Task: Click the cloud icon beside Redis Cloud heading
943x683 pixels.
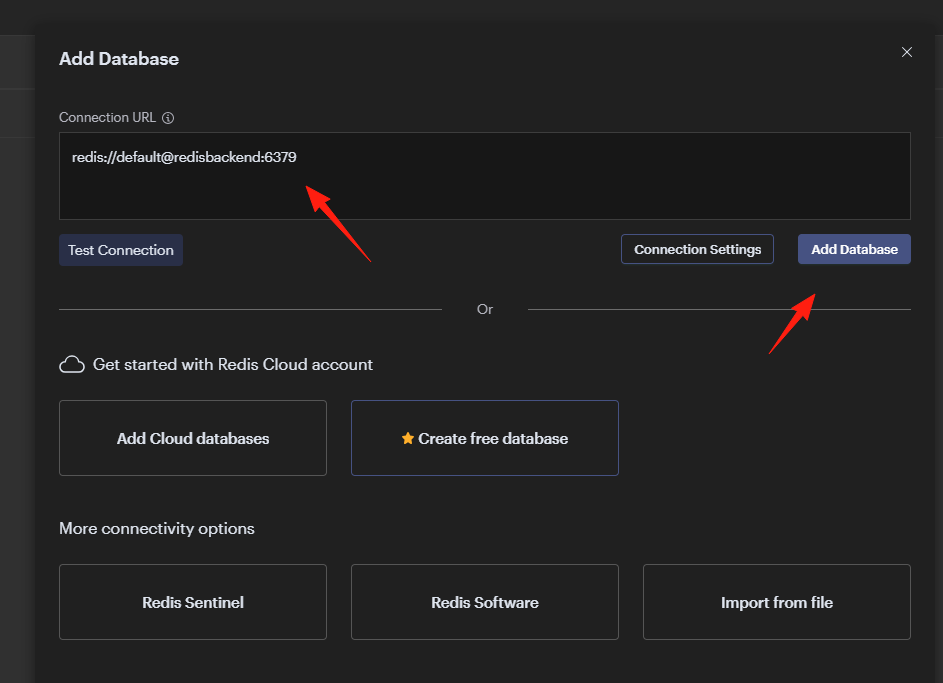Action: click(72, 364)
